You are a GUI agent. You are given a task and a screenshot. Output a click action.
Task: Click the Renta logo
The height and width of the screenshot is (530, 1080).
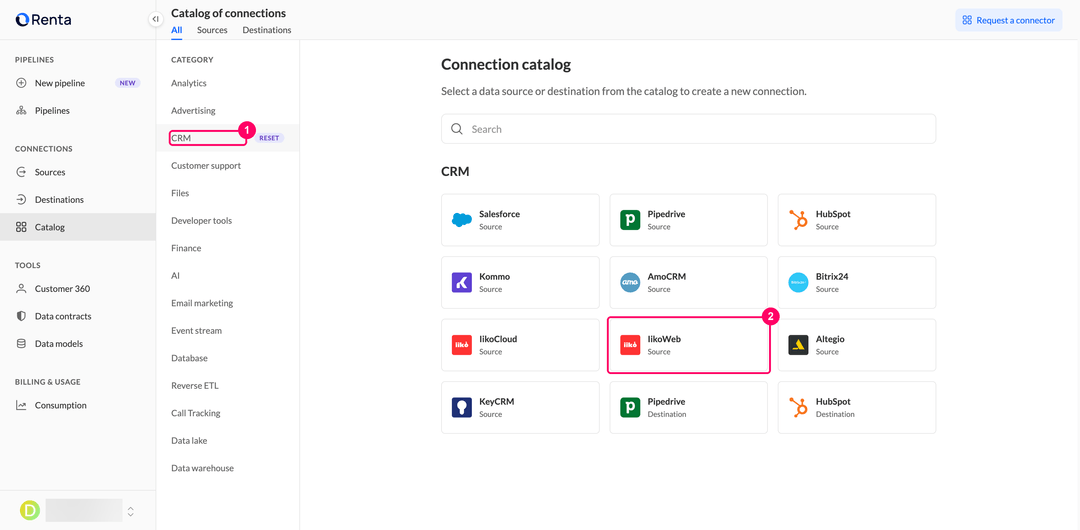[43, 20]
